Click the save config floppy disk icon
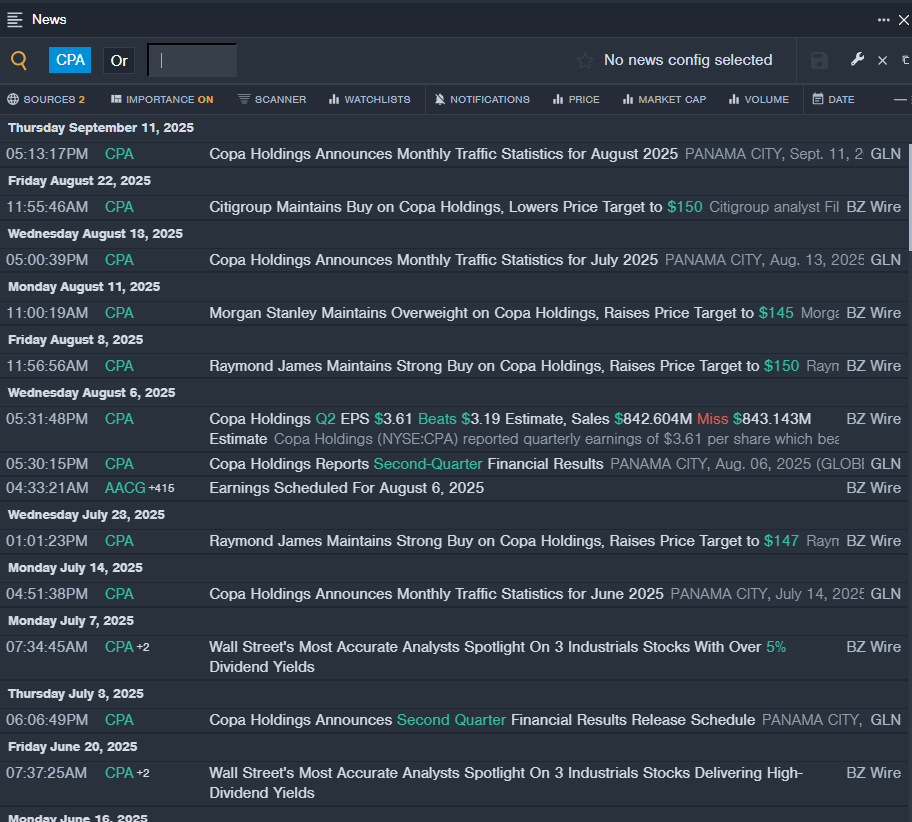 click(819, 61)
